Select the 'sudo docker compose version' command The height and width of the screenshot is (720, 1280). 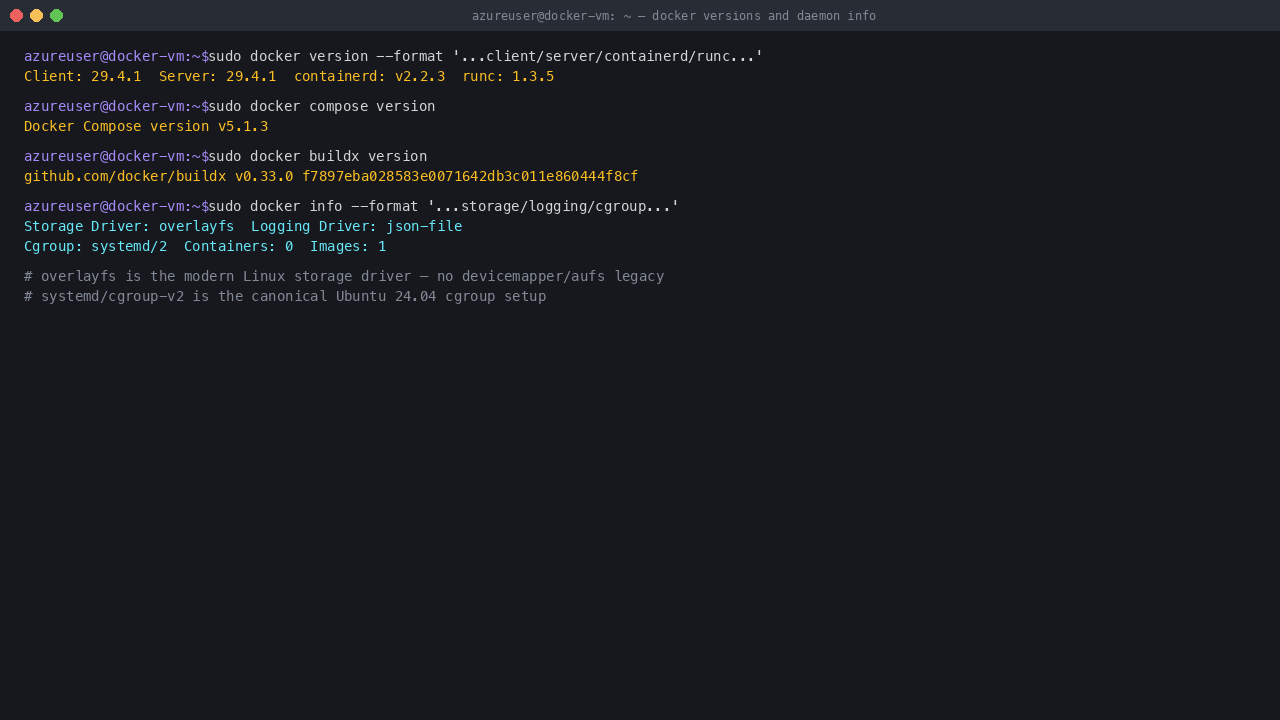(x=322, y=106)
